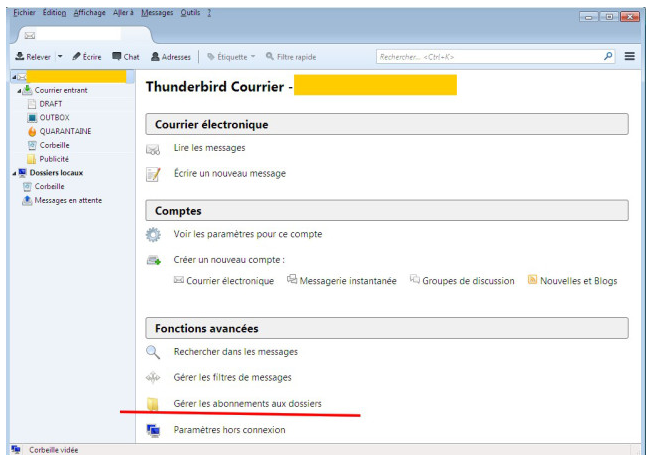The image size is (646, 464).
Task: Open the Adresses address book
Action: pyautogui.click(x=170, y=57)
